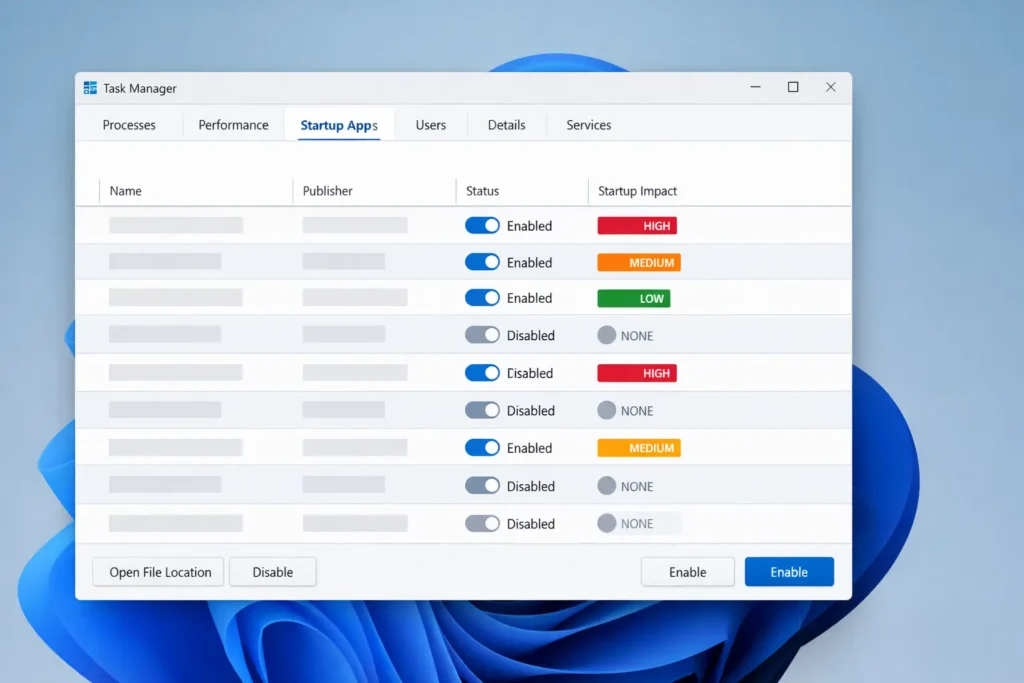1024x683 pixels.
Task: Click the HIGH badge on the fifth row
Action: pyautogui.click(x=637, y=372)
